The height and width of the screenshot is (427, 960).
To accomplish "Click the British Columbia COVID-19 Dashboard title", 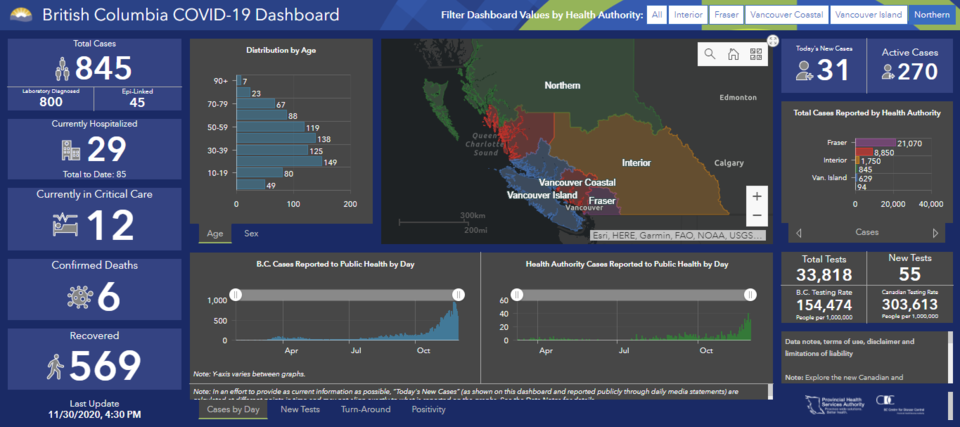I will (190, 14).
